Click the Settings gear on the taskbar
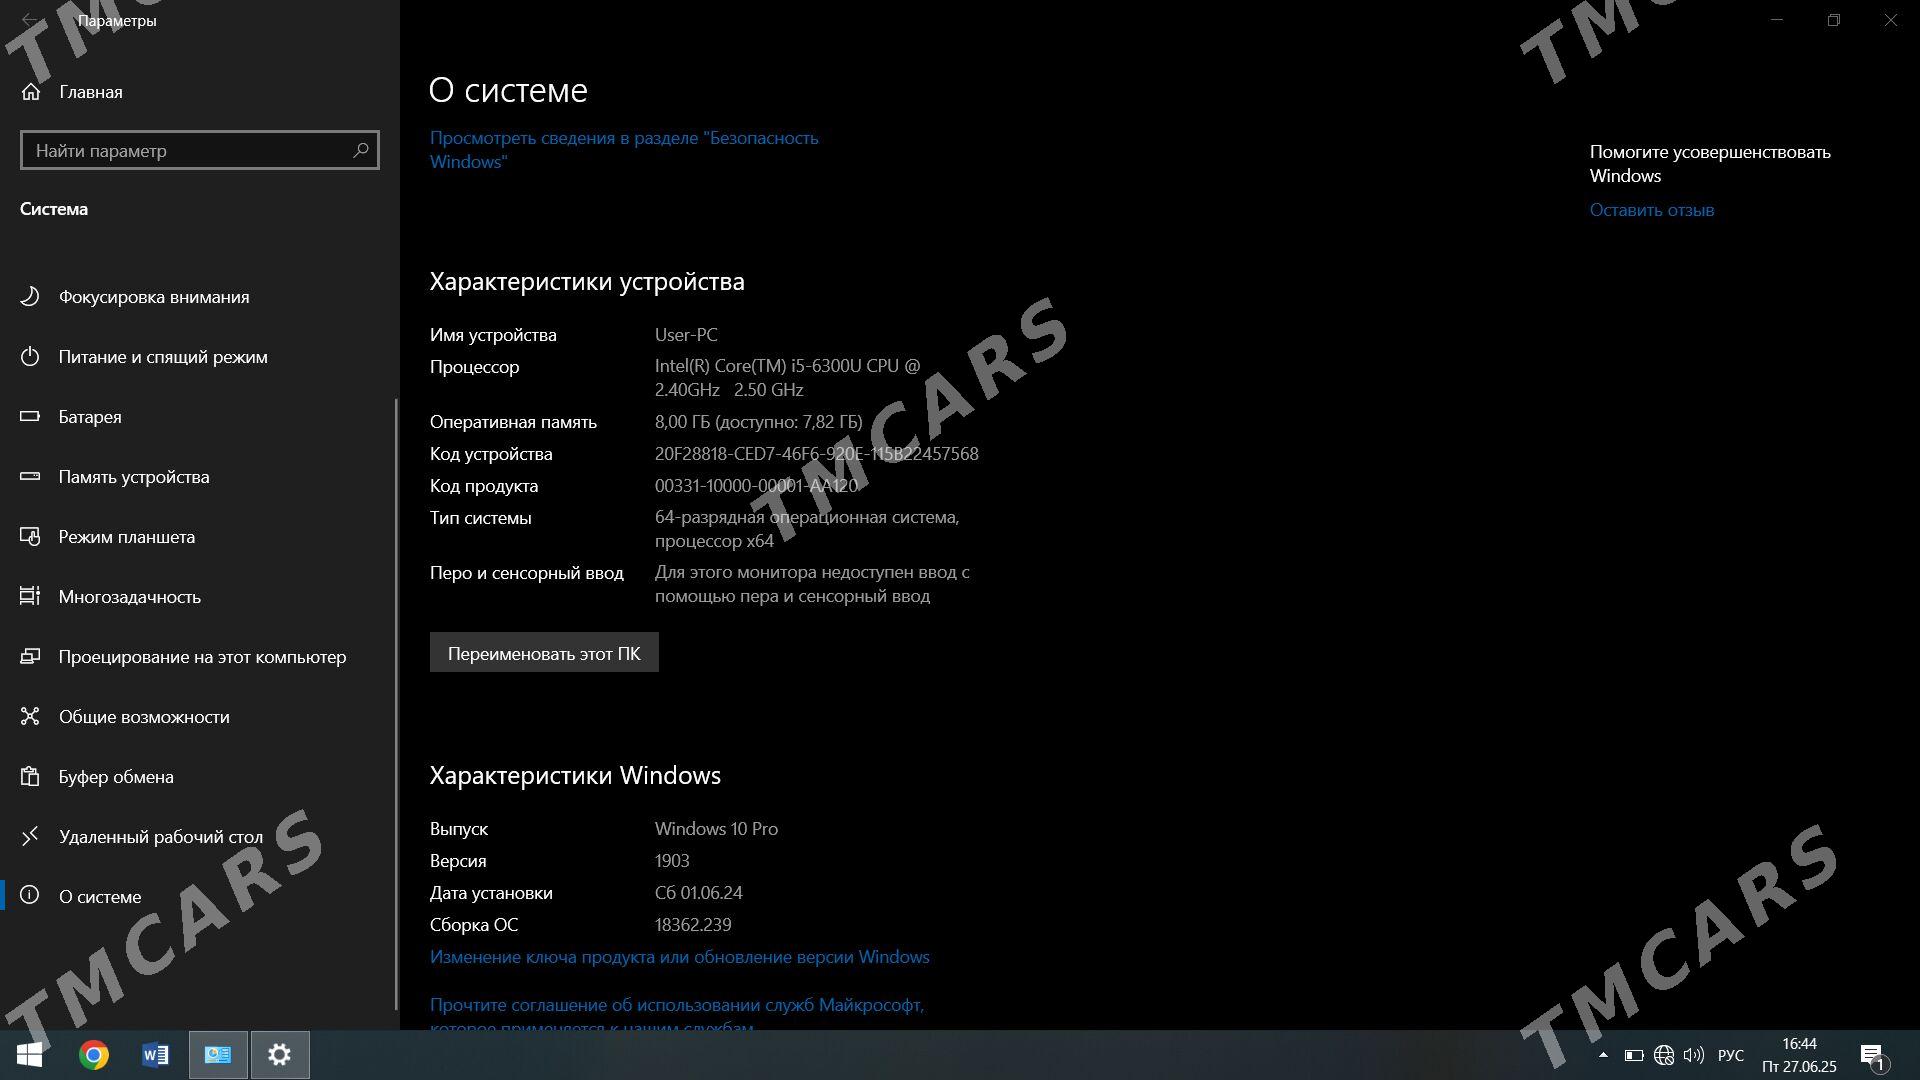Viewport: 1920px width, 1080px height. pyautogui.click(x=280, y=1055)
